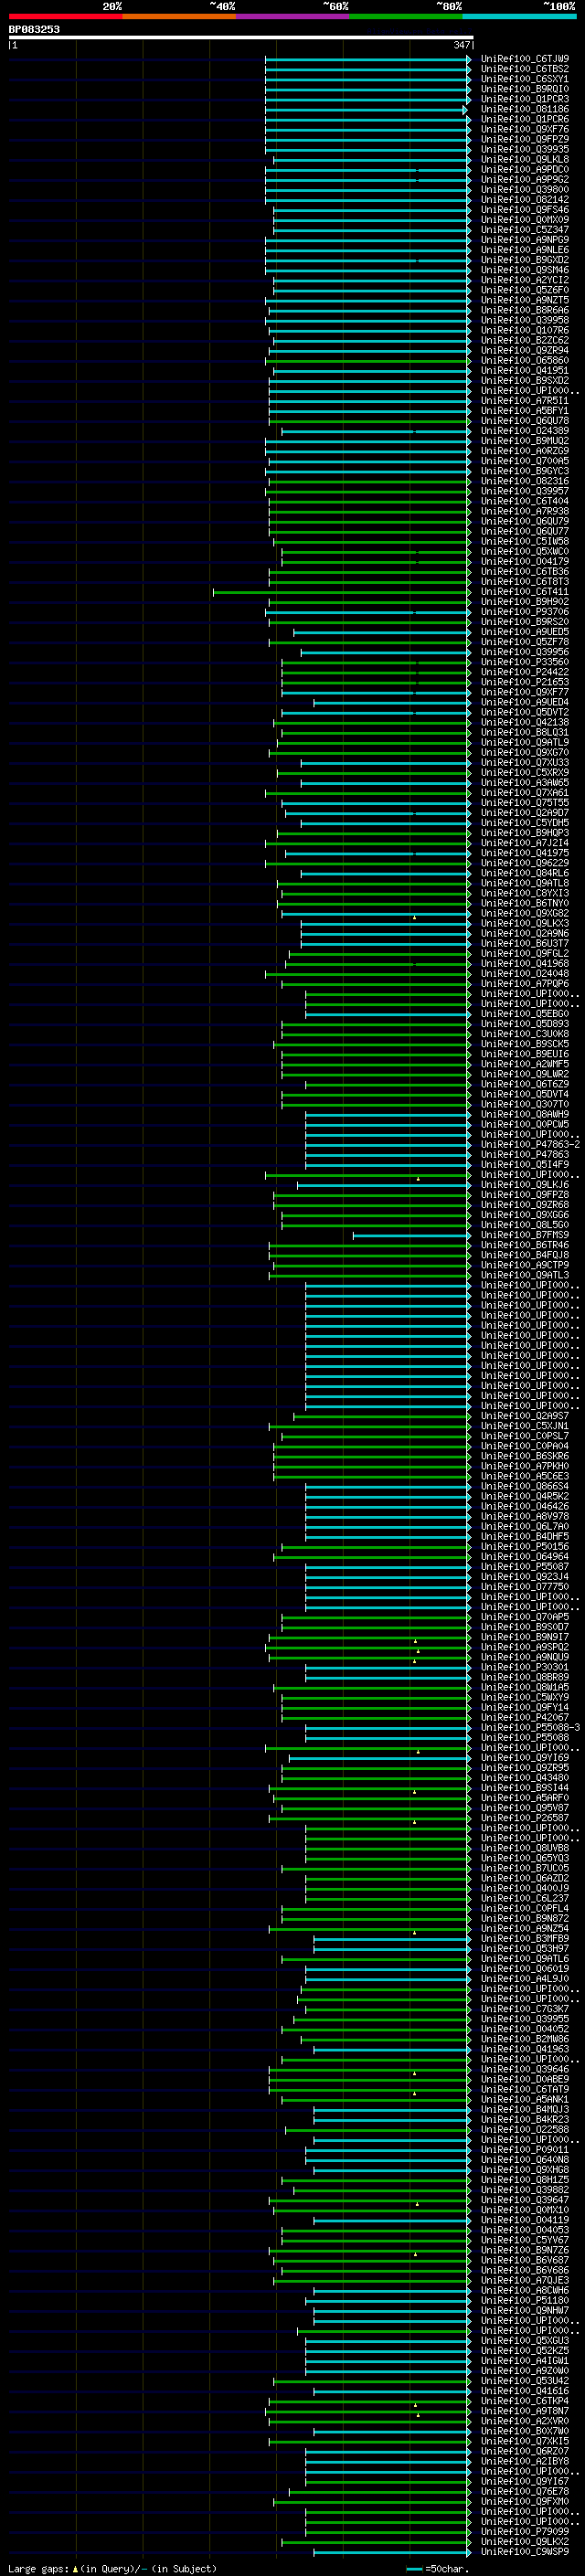Open hit UniRef100_Q1PCR3
Viewport: 585px width, 2576px height.
(x=525, y=99)
